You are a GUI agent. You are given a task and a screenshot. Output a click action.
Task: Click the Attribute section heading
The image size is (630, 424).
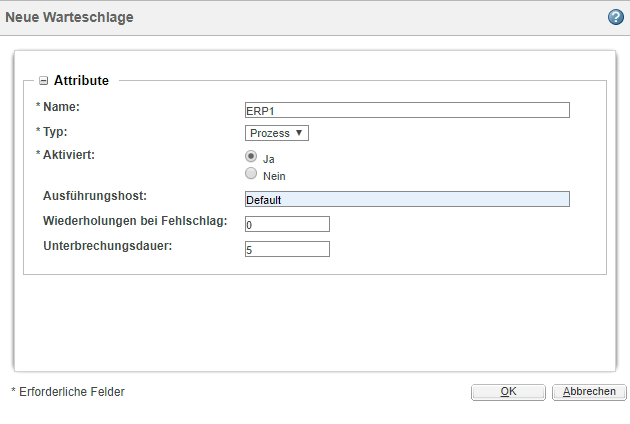click(x=81, y=81)
